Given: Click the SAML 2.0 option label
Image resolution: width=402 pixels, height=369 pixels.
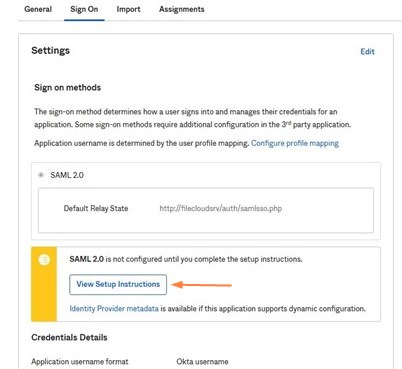Looking at the screenshot, I should [x=67, y=175].
